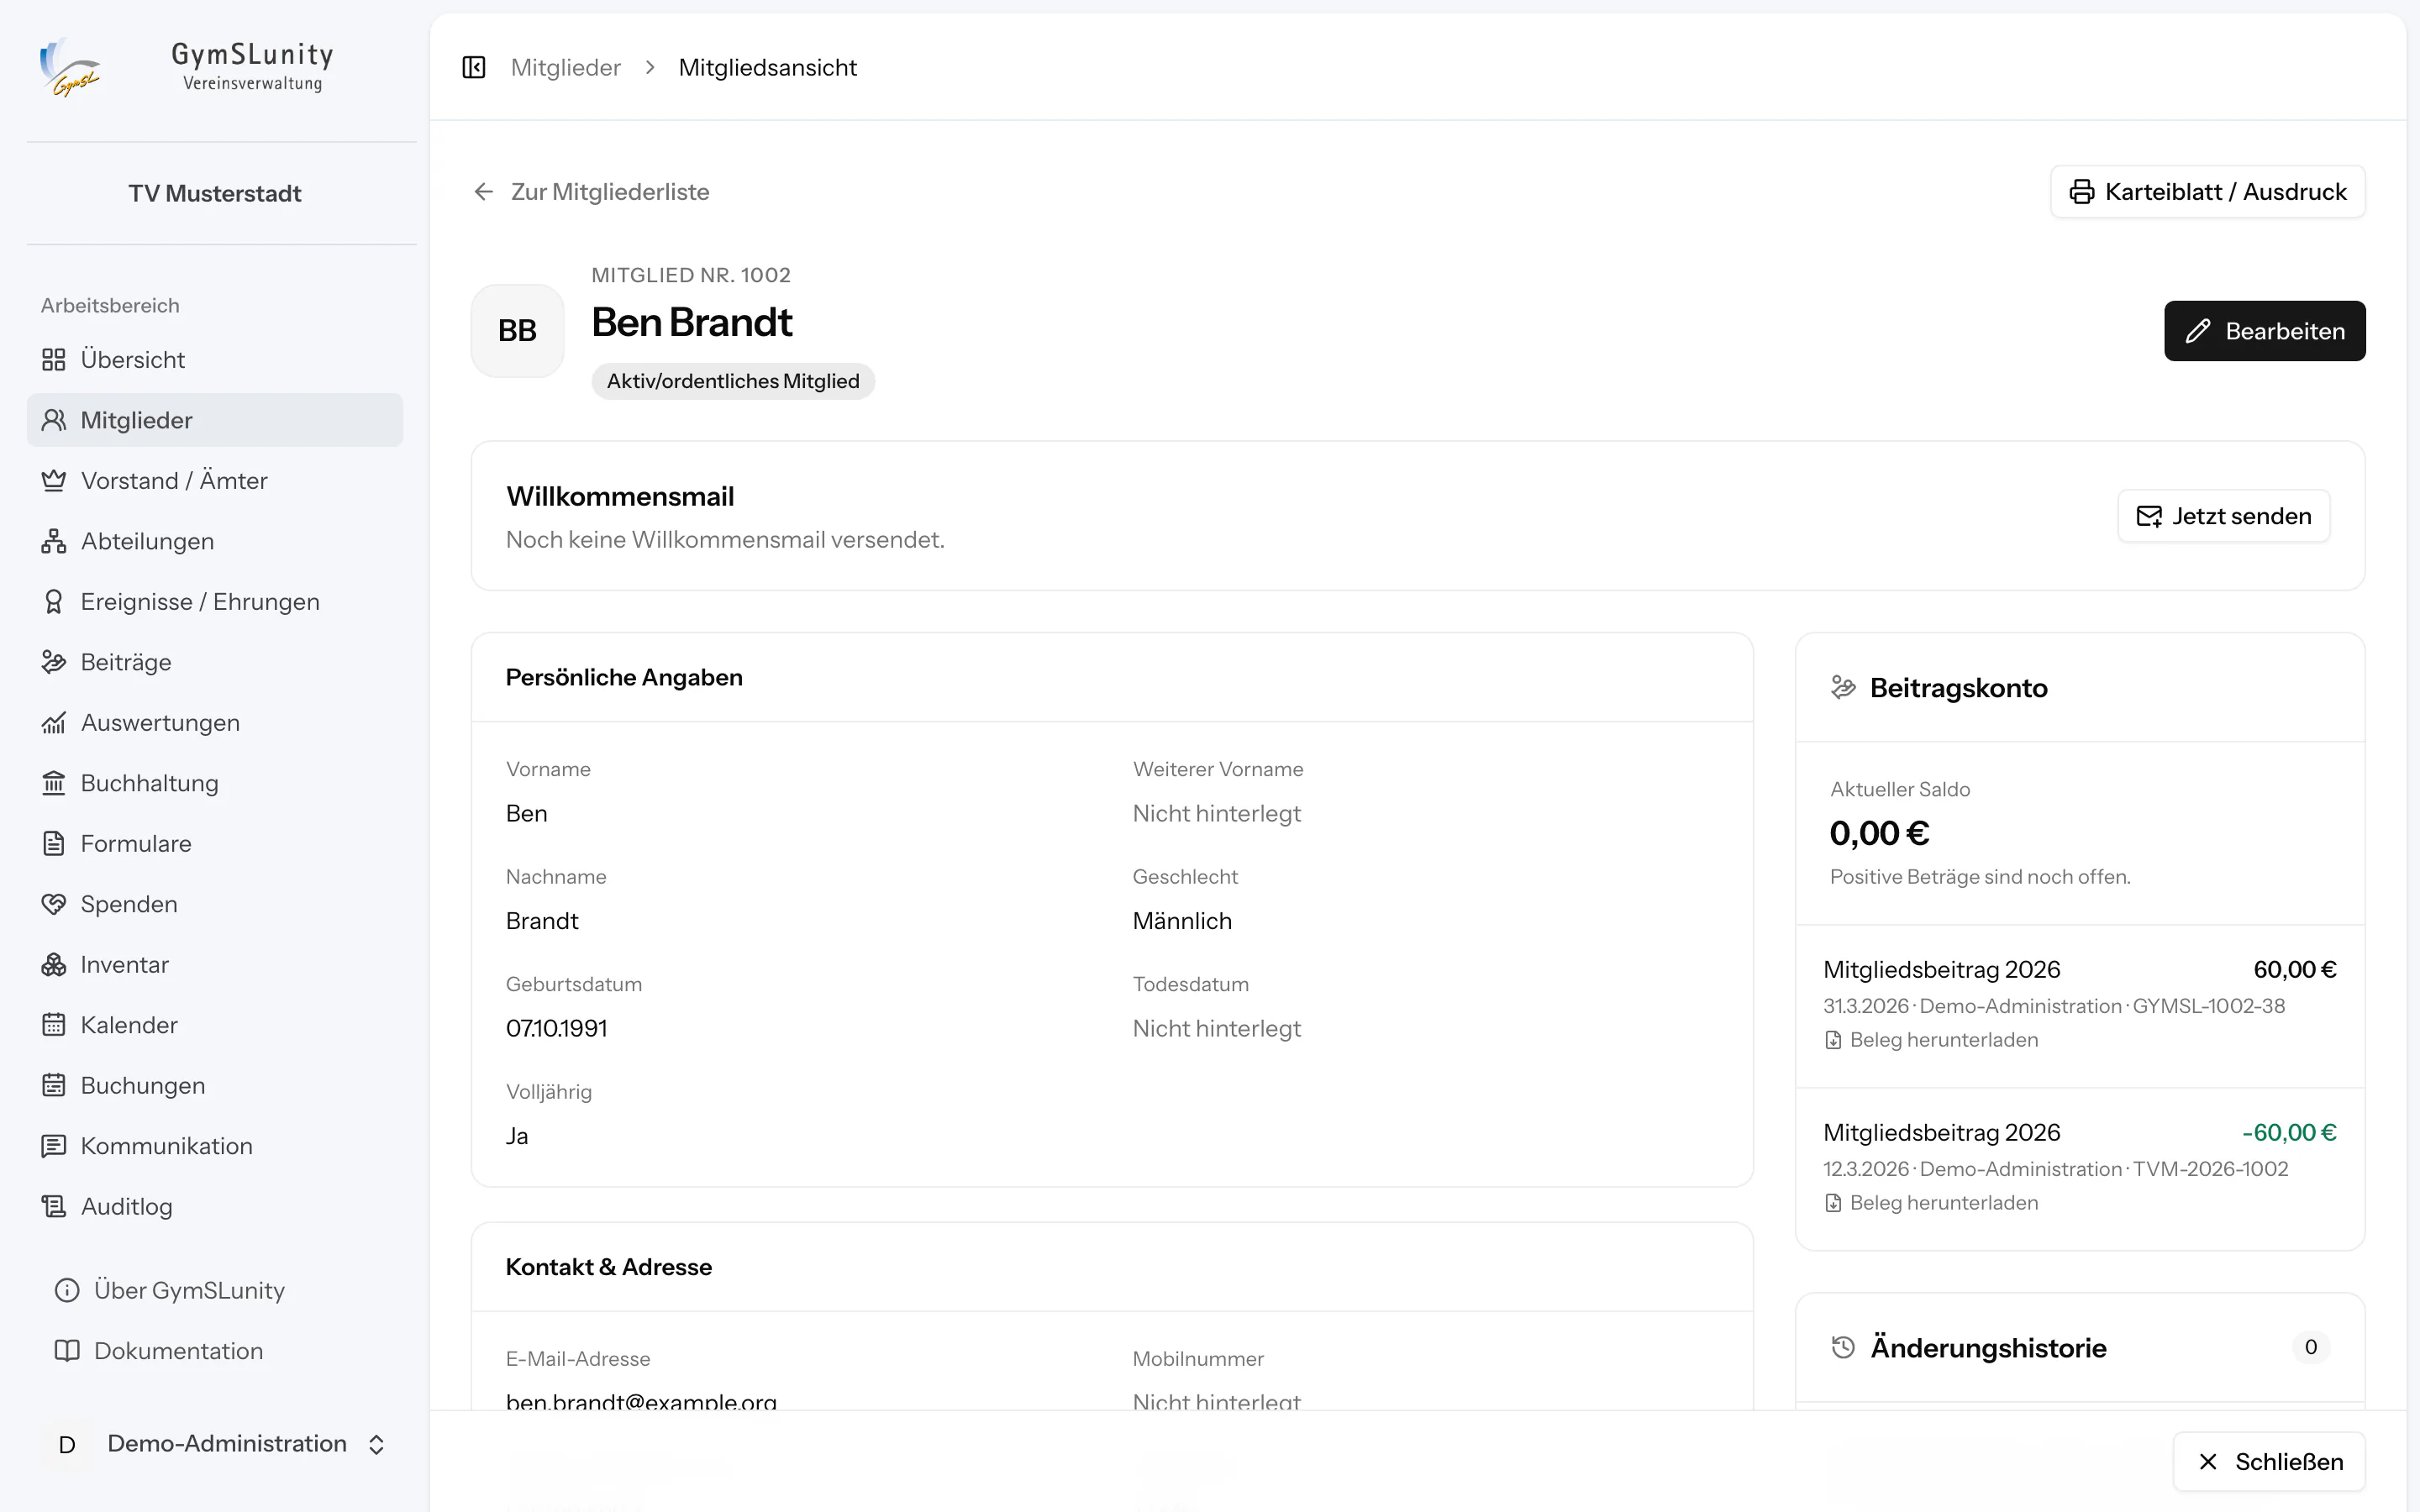Image resolution: width=2420 pixels, height=1512 pixels.
Task: Open Vorstand / Ämter section
Action: [x=215, y=480]
